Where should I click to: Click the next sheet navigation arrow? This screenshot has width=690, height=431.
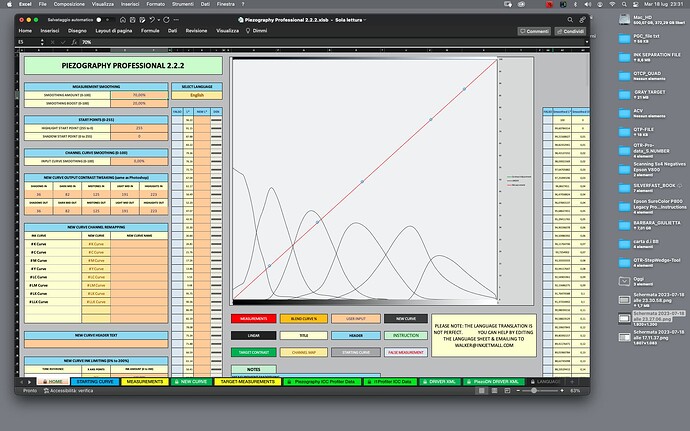29,382
